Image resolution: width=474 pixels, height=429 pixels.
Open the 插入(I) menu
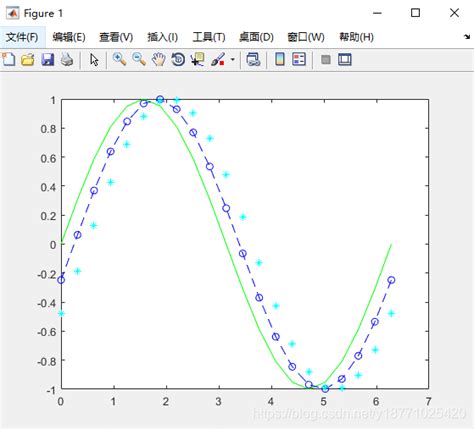[x=163, y=37]
